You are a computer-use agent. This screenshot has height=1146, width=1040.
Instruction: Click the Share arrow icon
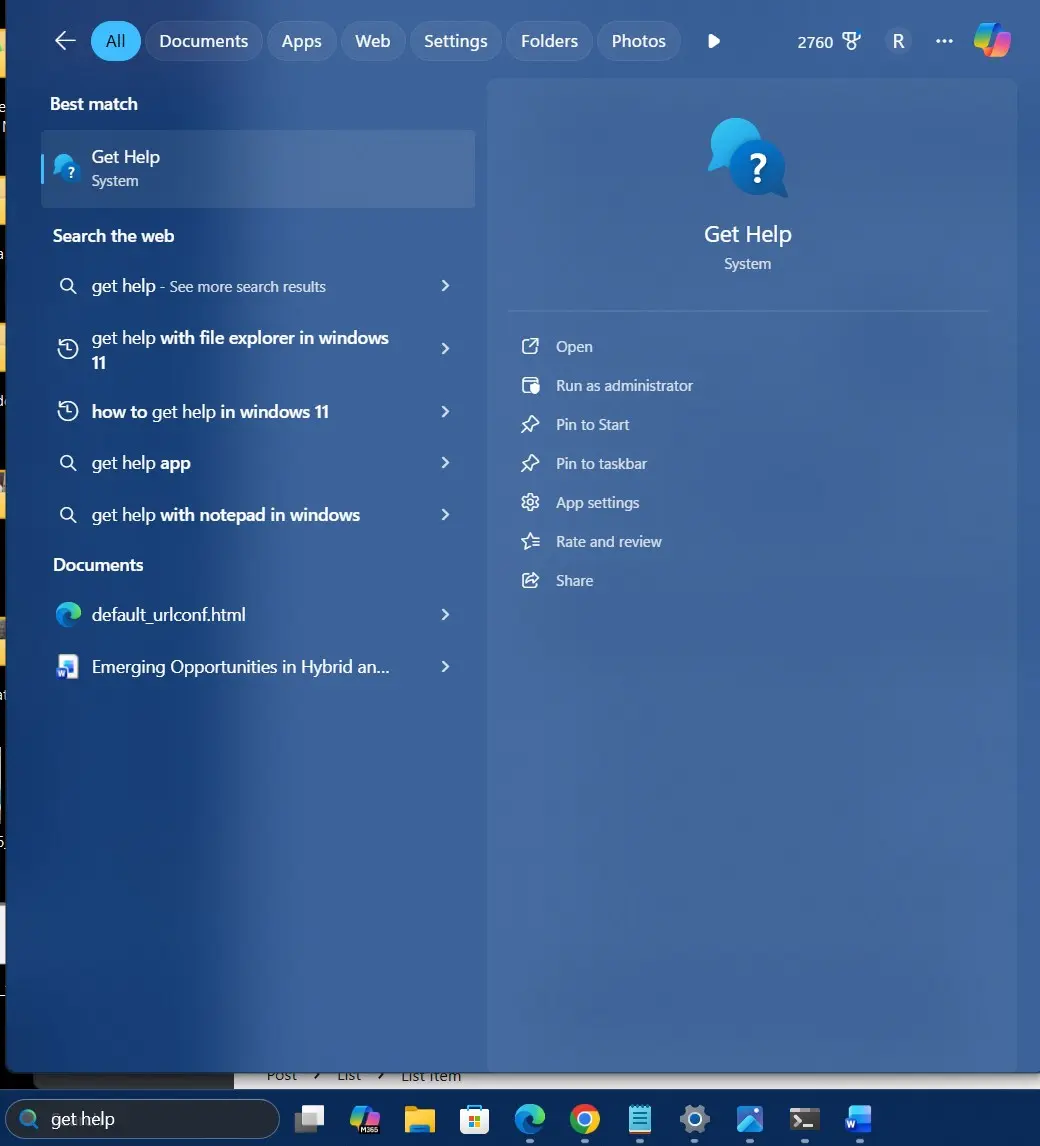530,580
